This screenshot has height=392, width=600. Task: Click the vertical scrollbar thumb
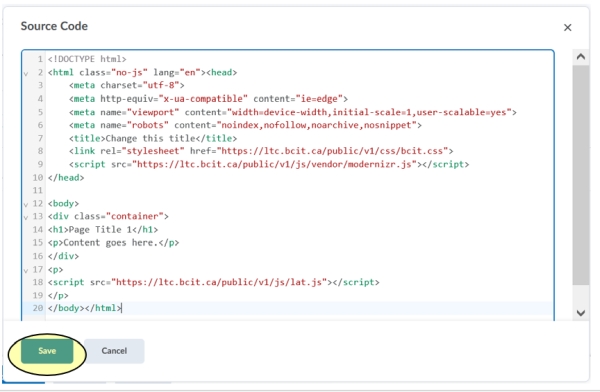point(580,175)
